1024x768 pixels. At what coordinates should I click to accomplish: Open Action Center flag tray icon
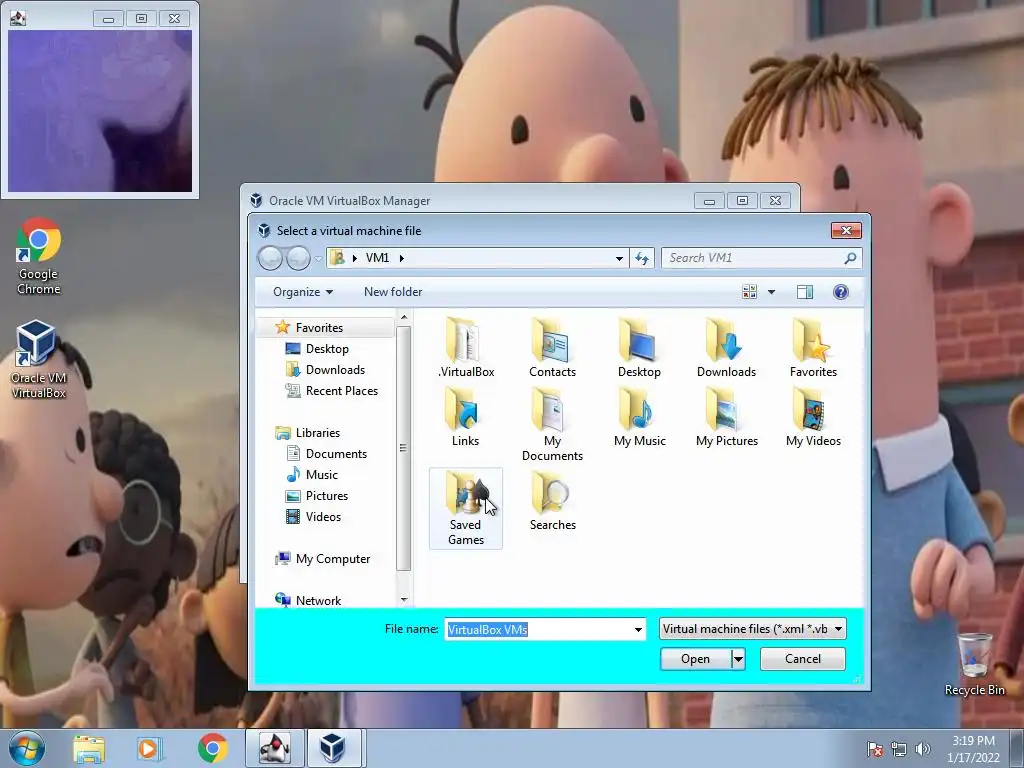click(x=875, y=749)
